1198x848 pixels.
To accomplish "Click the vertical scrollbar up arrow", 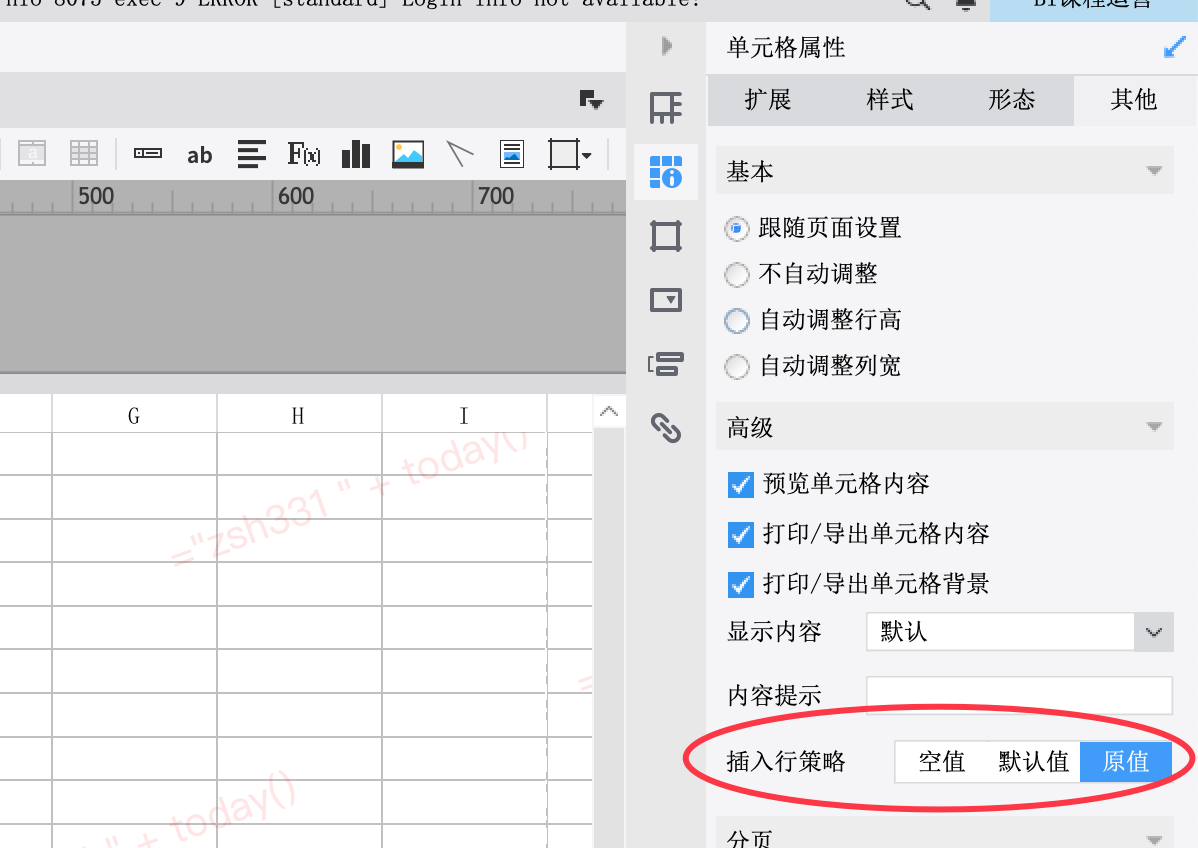I will click(609, 412).
